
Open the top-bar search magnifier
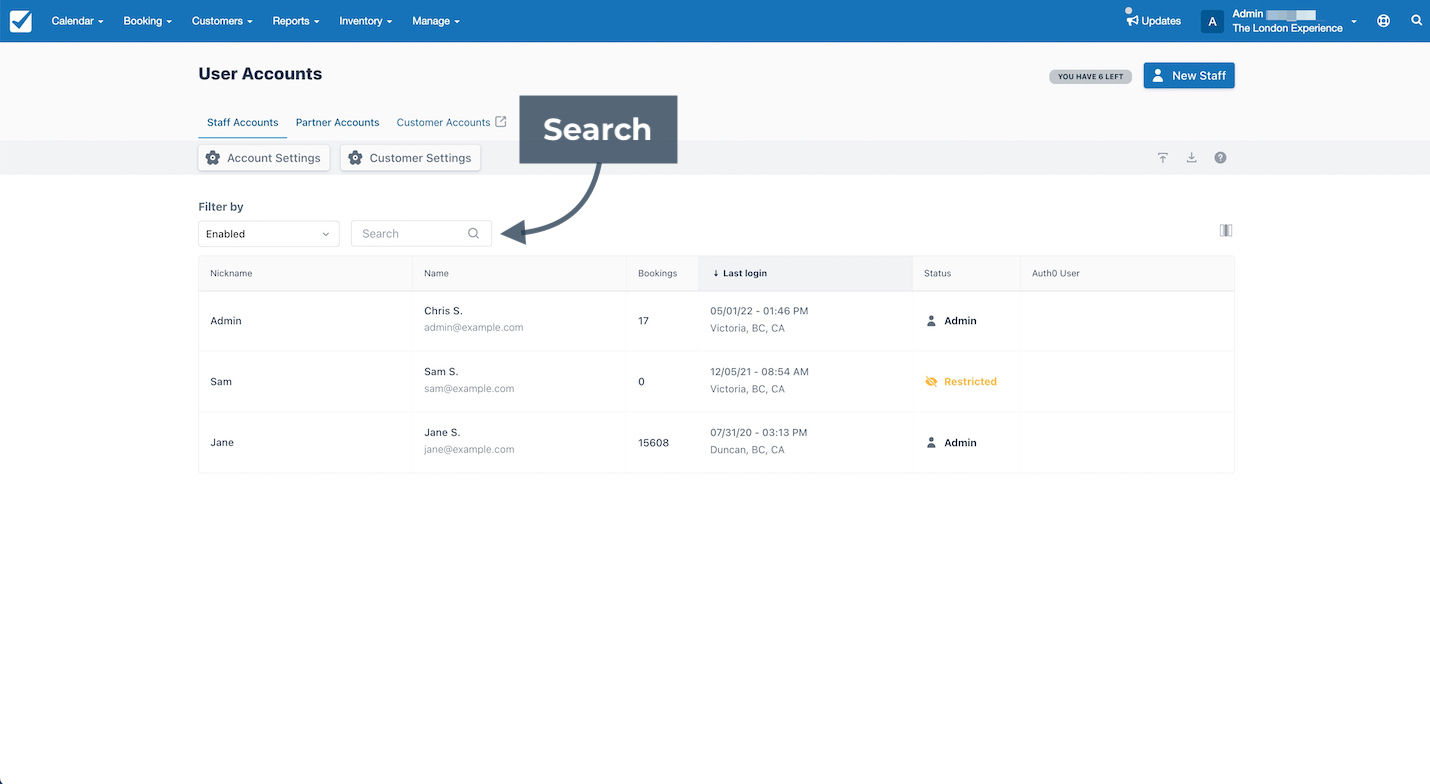pos(1417,20)
